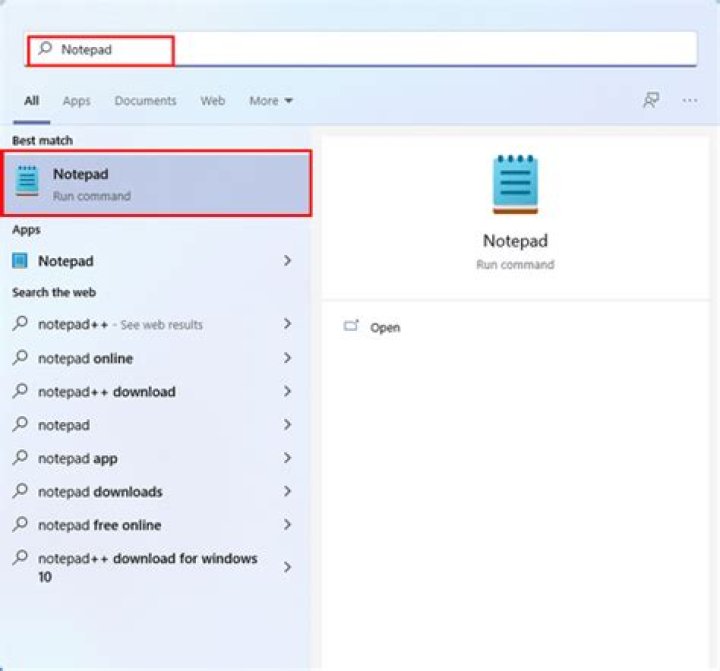Expand chevron for 'notepad free online'

[x=287, y=524]
